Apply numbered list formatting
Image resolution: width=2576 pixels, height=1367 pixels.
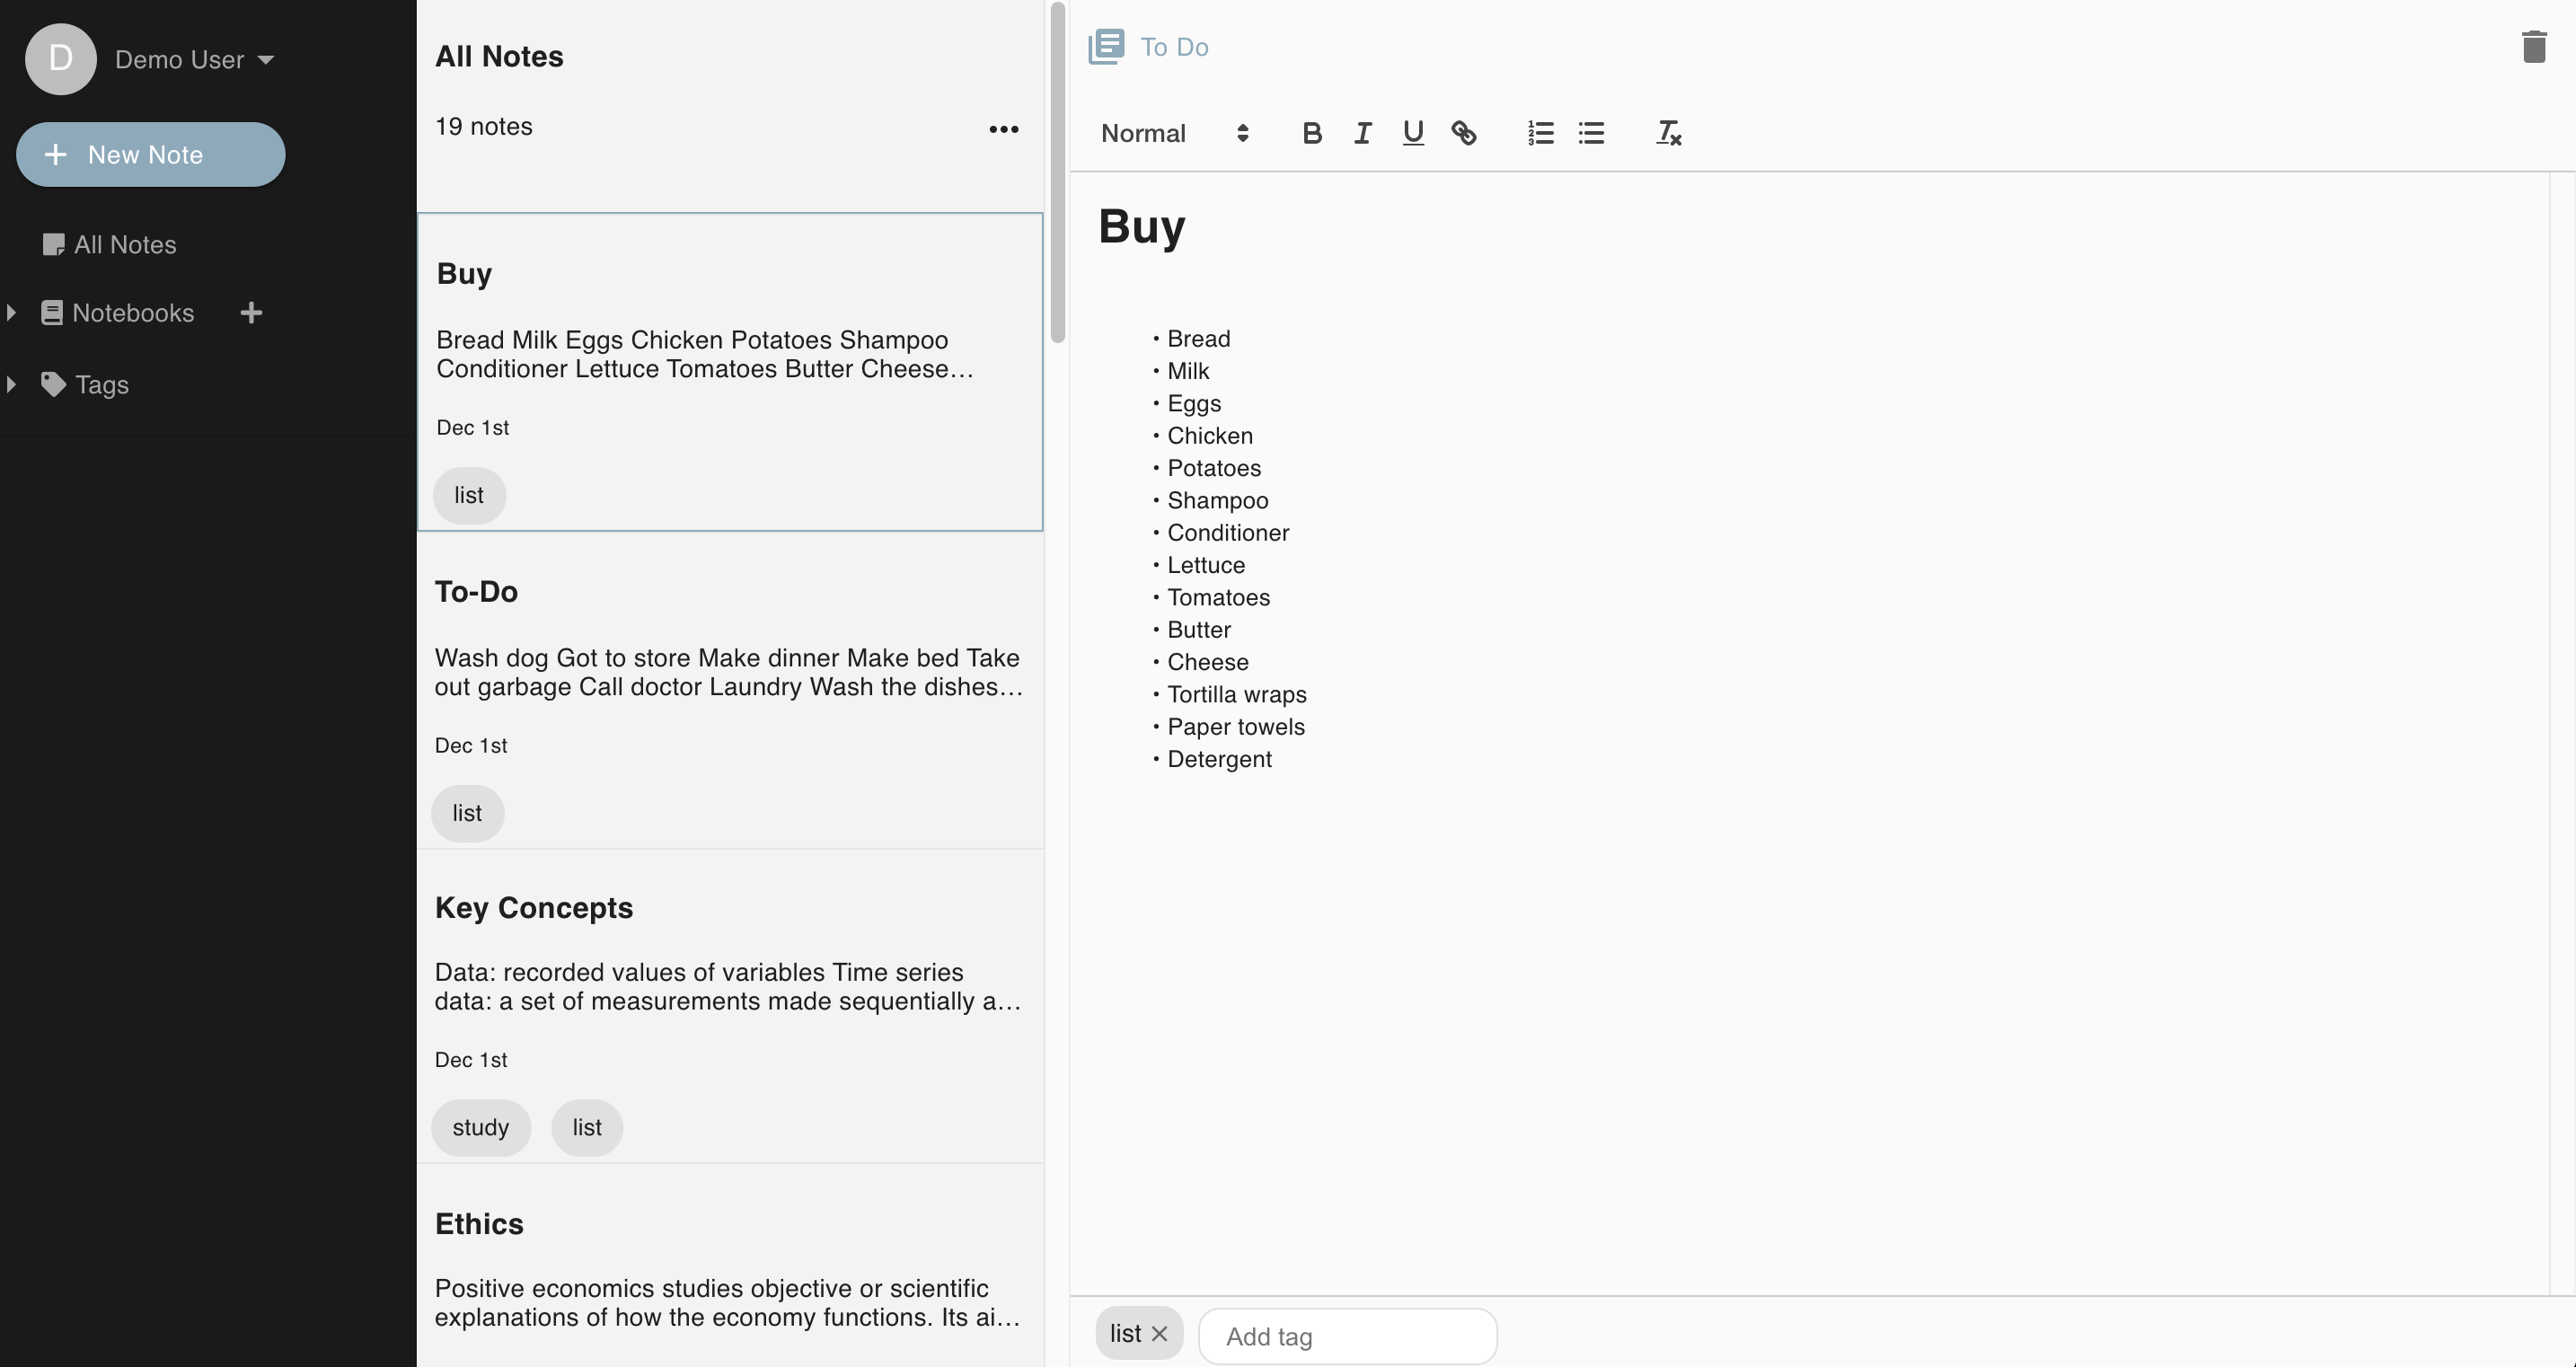tap(1540, 133)
